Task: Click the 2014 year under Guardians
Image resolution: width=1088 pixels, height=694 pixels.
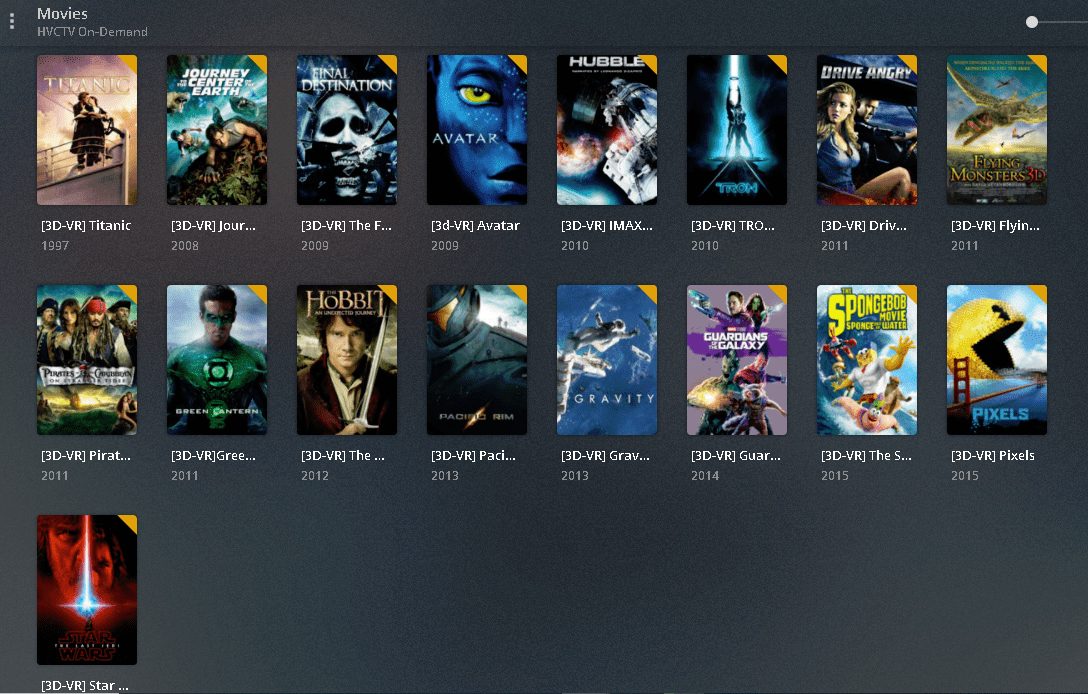Action: click(x=705, y=476)
